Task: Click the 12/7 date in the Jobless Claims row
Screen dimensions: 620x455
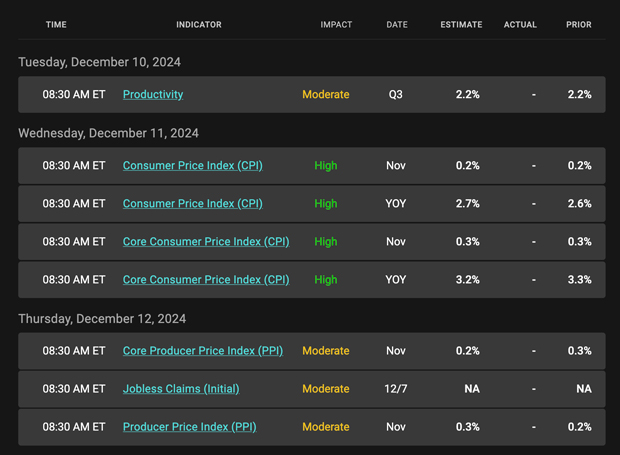Action: (396, 389)
